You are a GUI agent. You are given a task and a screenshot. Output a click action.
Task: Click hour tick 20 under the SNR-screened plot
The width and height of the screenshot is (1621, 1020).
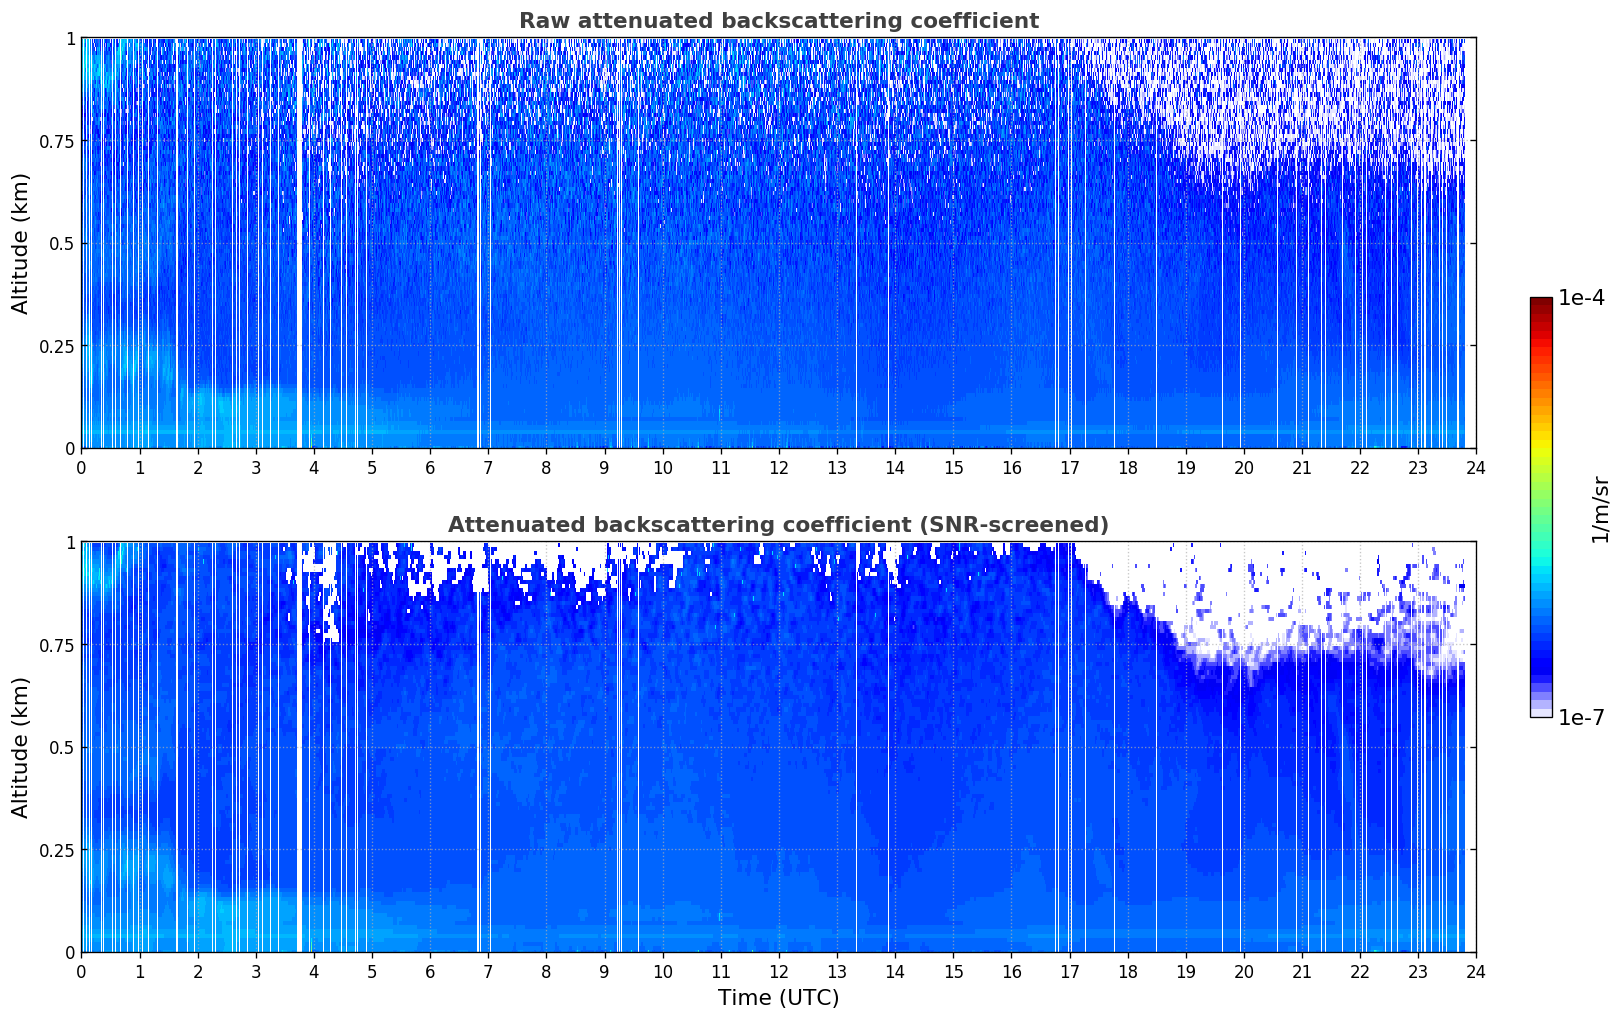[1244, 971]
